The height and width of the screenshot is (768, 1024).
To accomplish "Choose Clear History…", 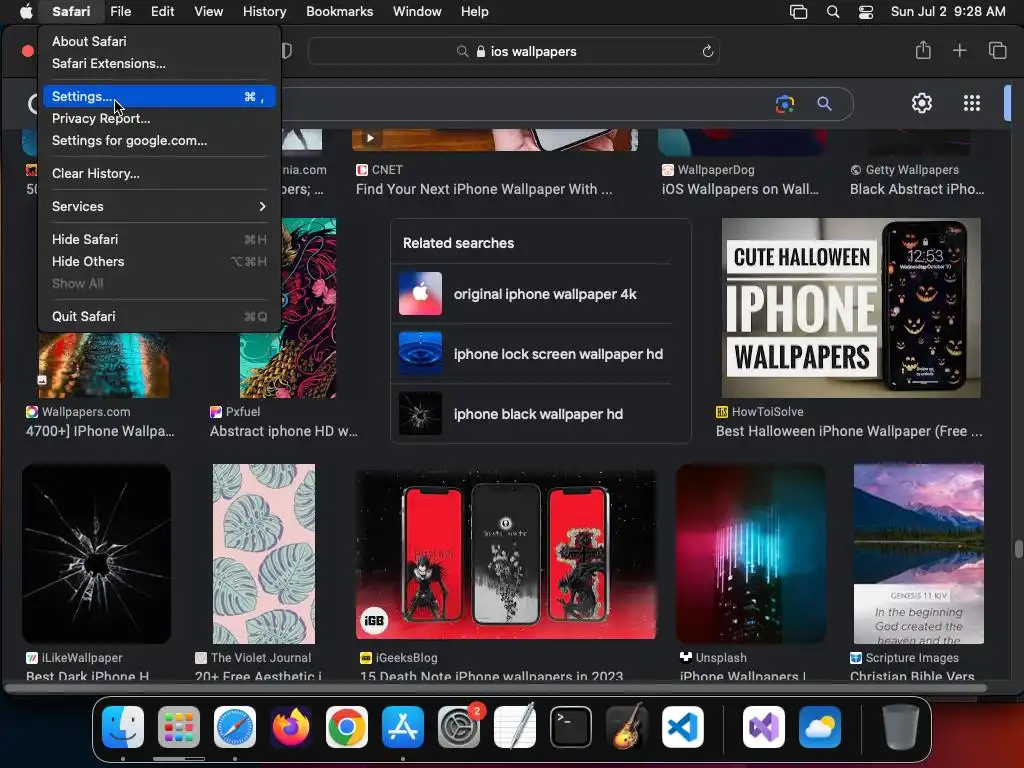I will pyautogui.click(x=159, y=174).
